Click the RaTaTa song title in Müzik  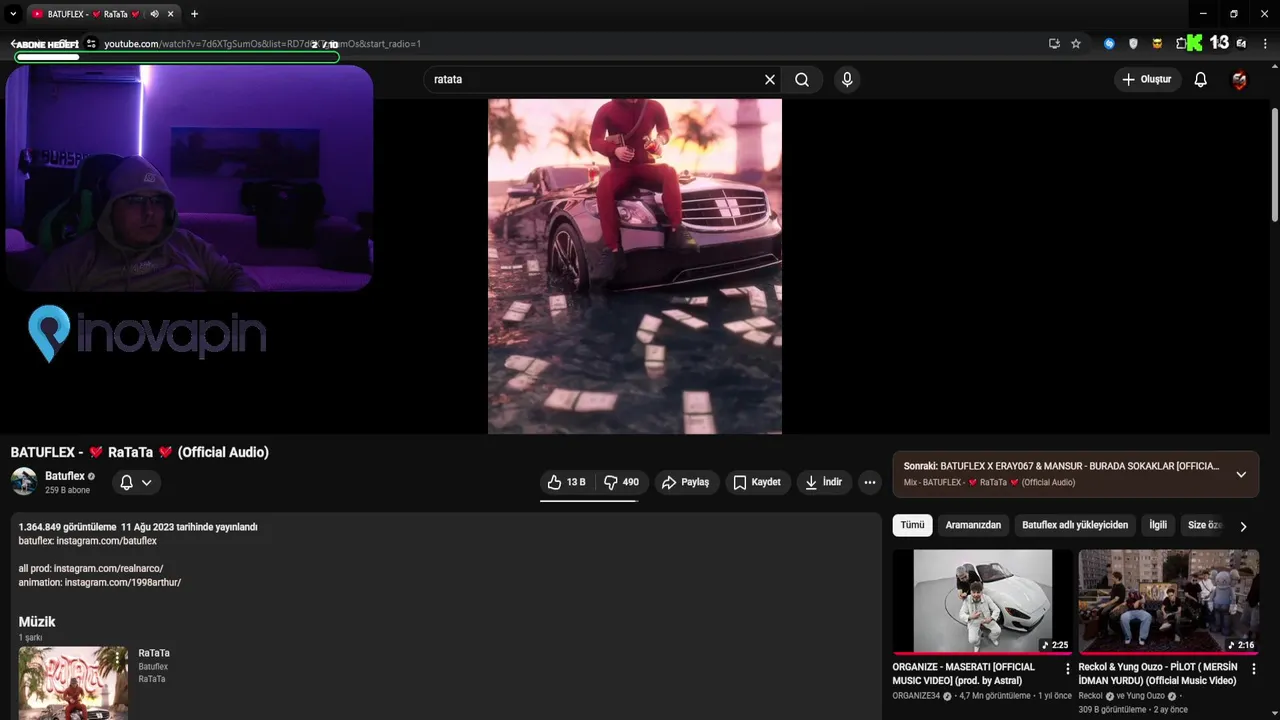point(154,653)
